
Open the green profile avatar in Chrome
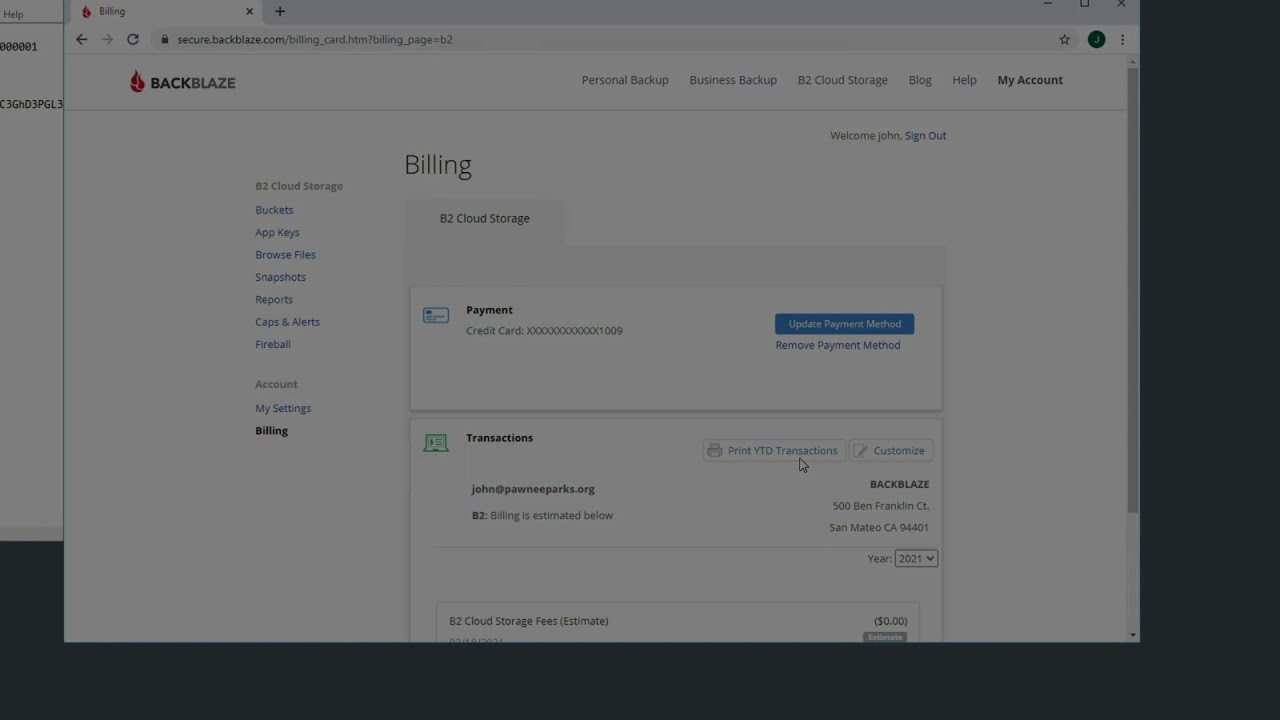1097,39
